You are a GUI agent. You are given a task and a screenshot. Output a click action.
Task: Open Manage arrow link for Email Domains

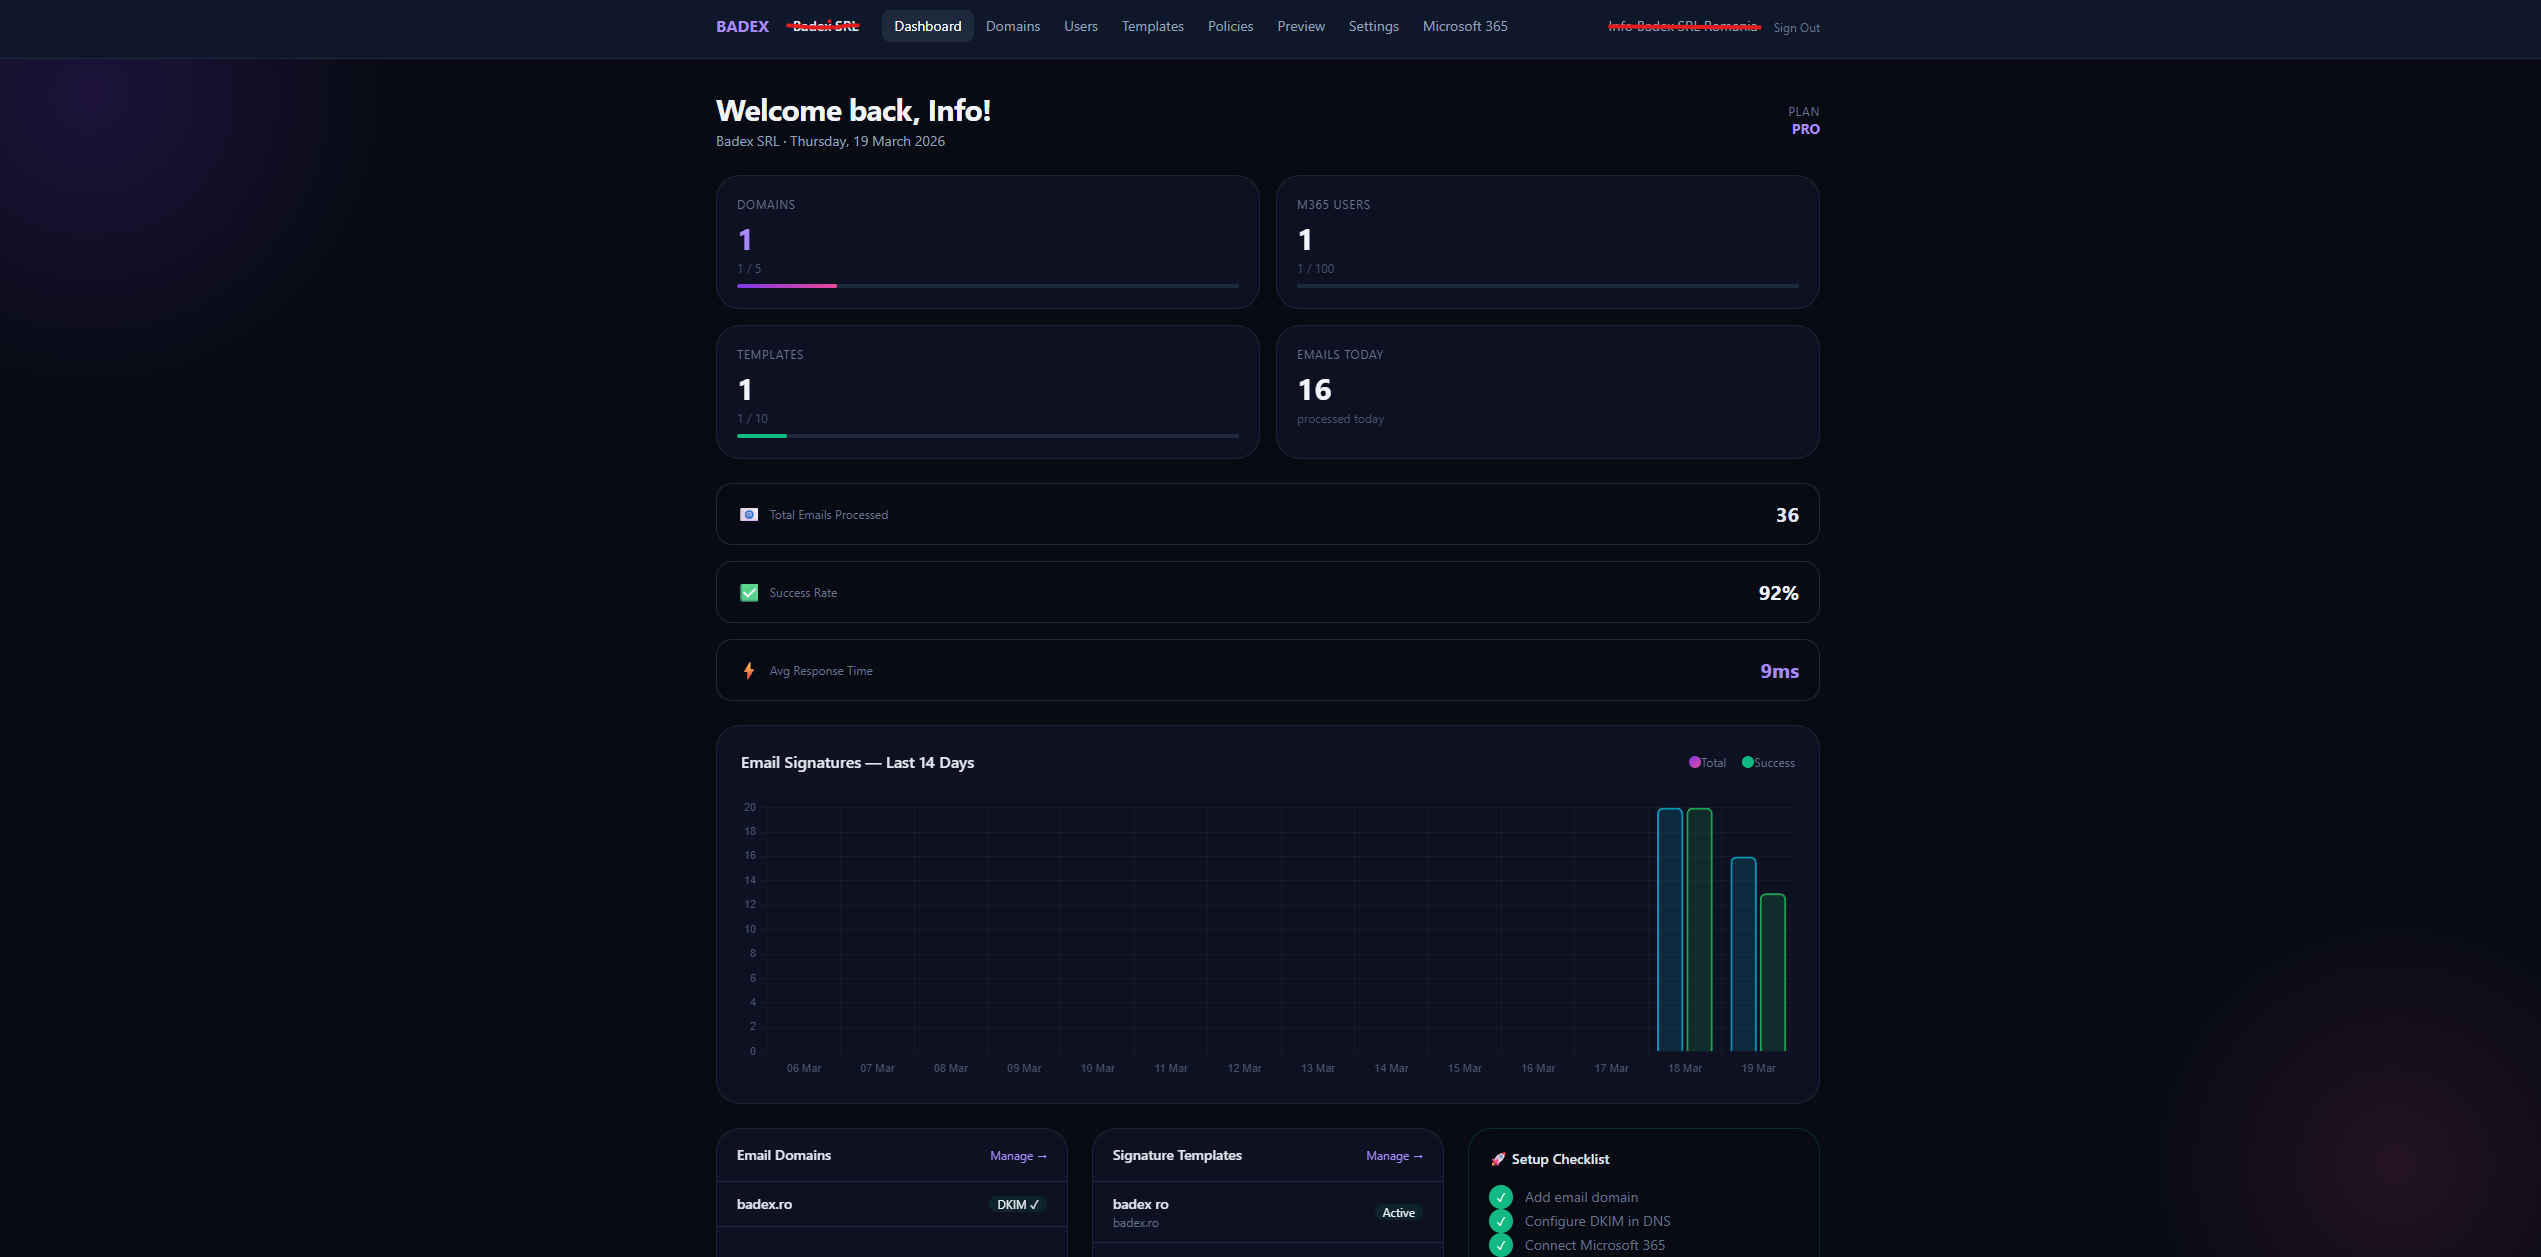click(1018, 1156)
